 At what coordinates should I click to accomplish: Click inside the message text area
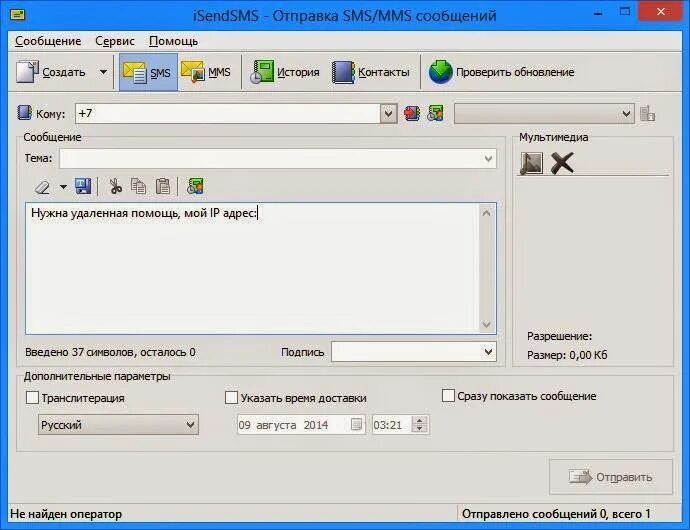(252, 268)
